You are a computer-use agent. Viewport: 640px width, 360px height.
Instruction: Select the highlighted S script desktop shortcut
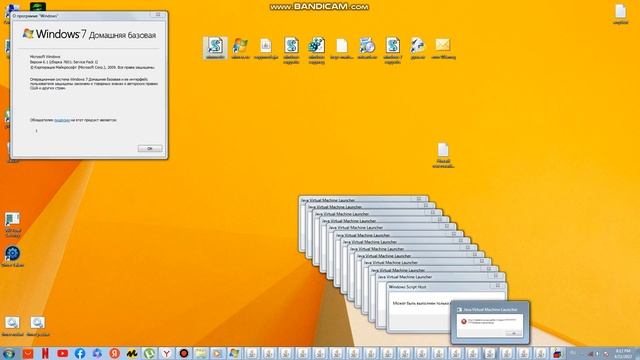point(215,48)
